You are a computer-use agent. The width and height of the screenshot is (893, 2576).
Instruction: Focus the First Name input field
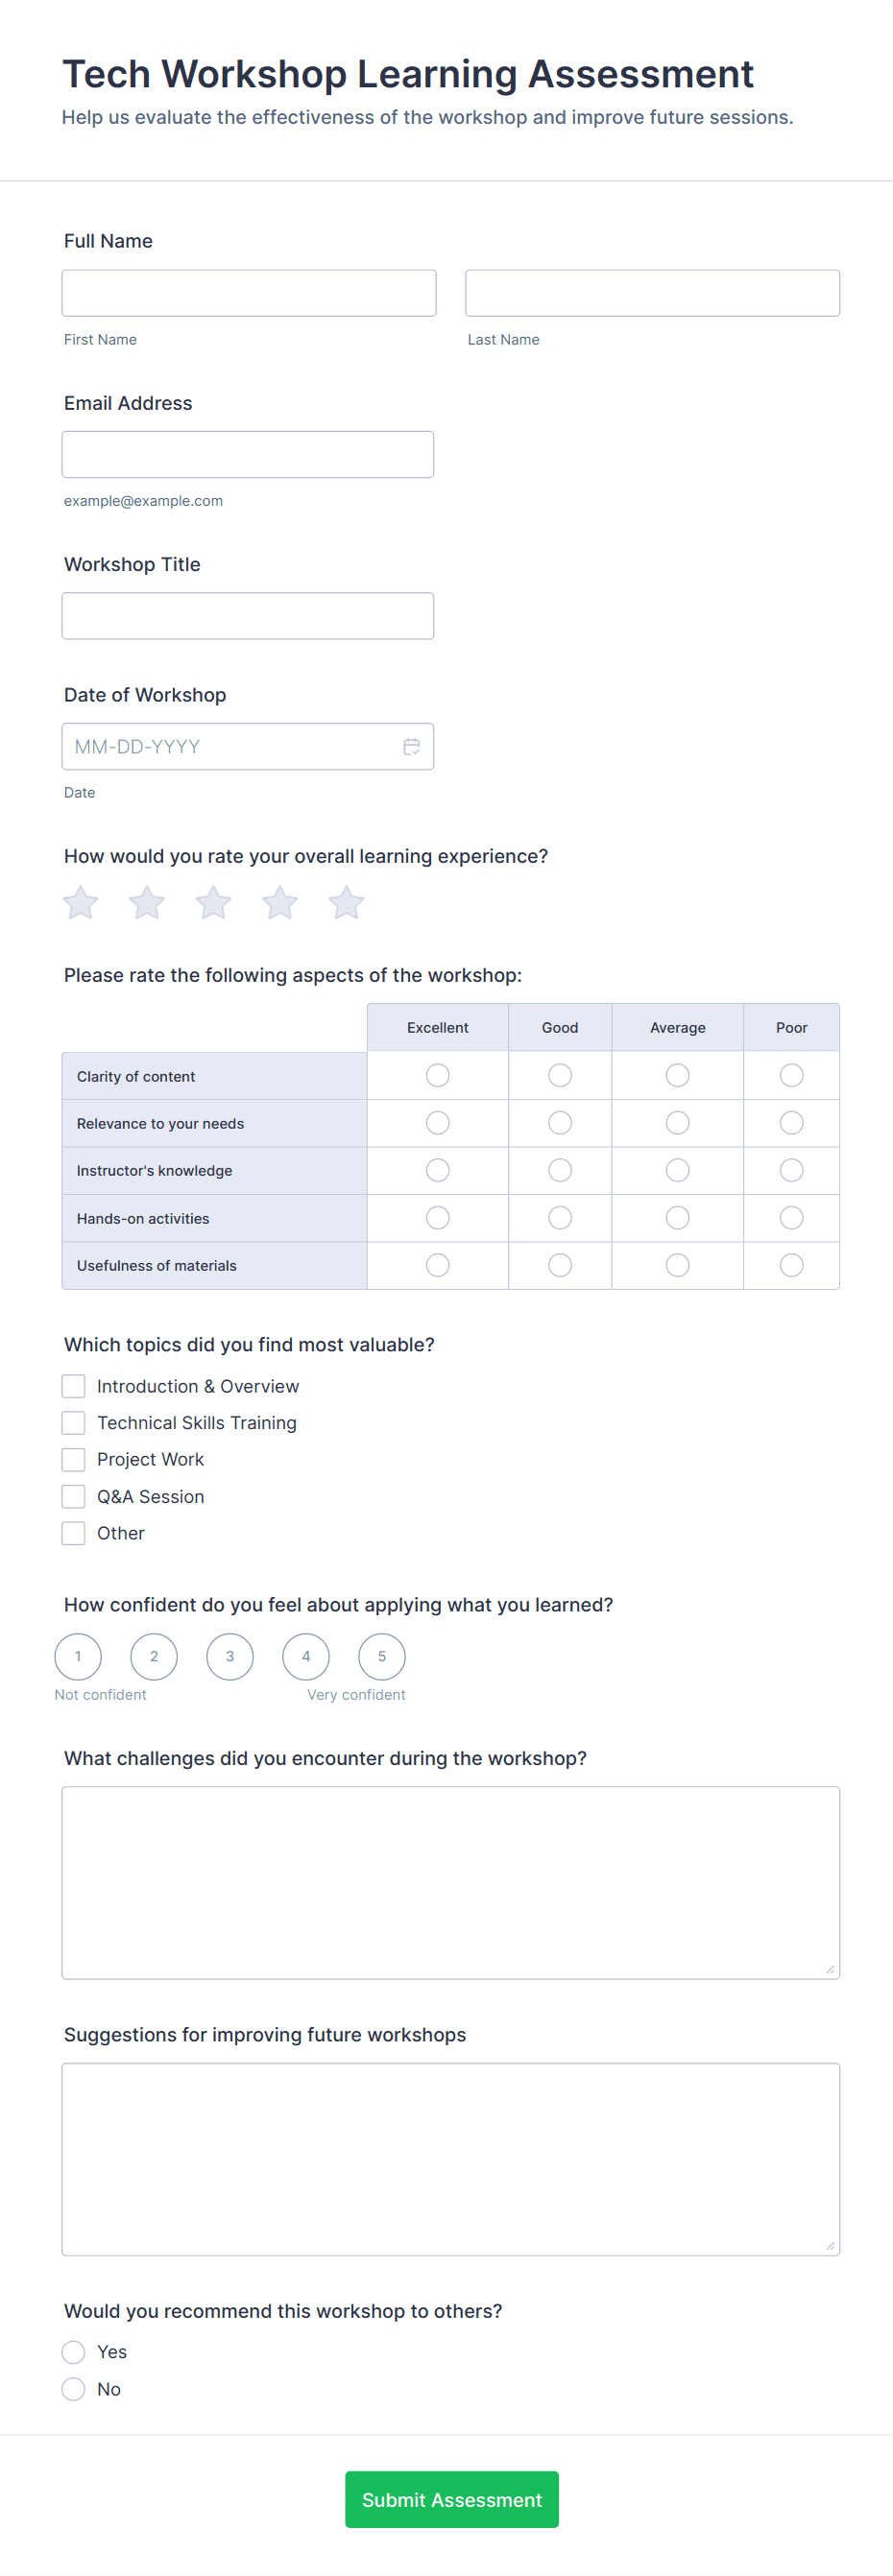249,293
